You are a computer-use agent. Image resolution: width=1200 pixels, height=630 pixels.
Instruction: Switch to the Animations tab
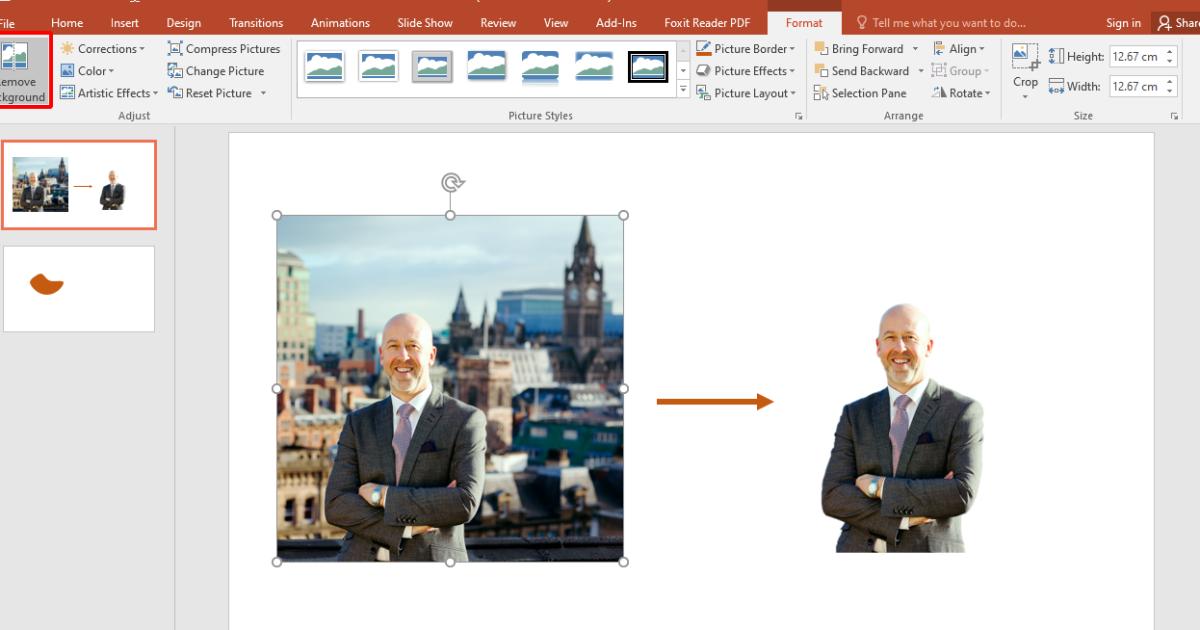[x=340, y=22]
